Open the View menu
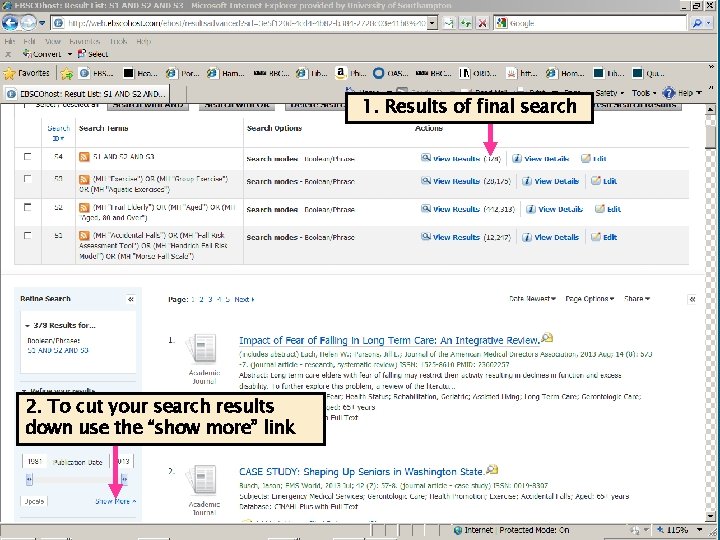Screen dimensions: 720x540 click(x=52, y=41)
